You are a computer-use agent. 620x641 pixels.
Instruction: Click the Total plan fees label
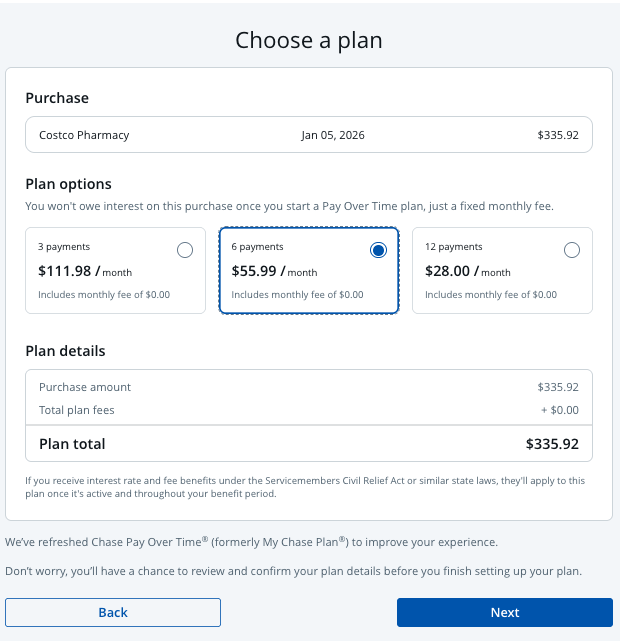(77, 410)
